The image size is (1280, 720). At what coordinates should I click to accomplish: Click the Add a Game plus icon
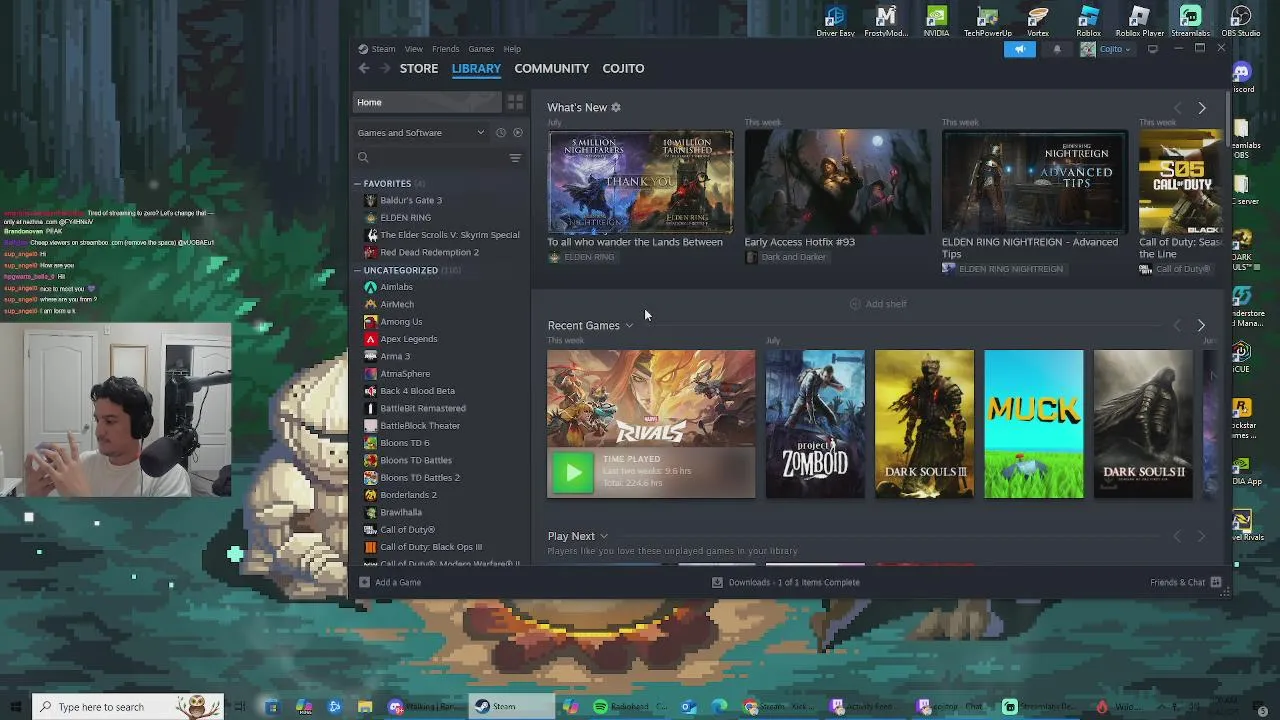(364, 582)
